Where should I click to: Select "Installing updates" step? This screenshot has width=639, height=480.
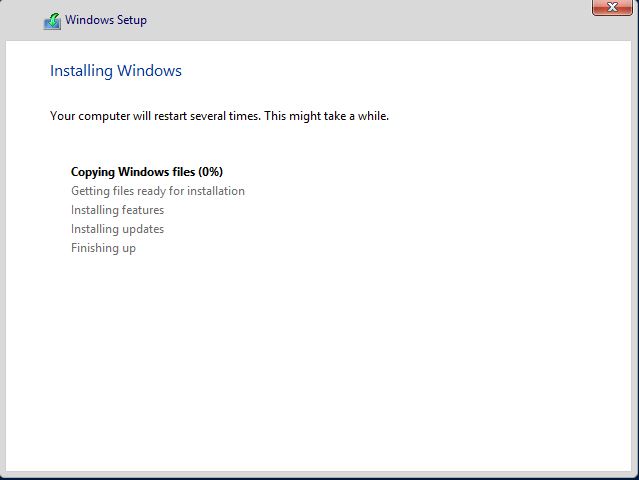pyautogui.click(x=117, y=229)
